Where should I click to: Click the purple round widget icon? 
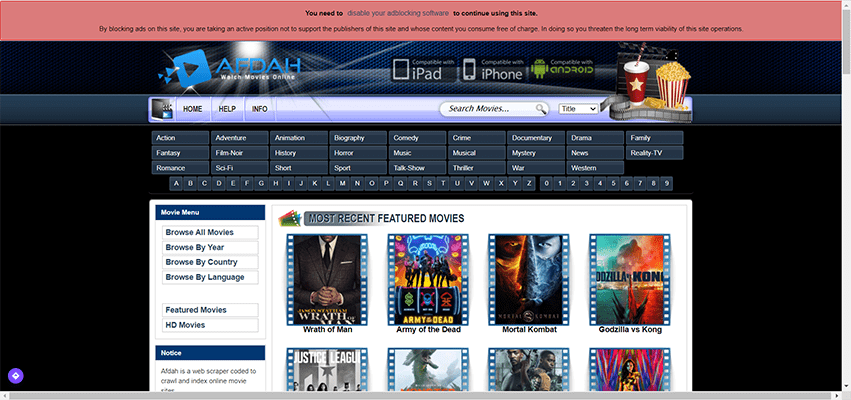pos(15,376)
